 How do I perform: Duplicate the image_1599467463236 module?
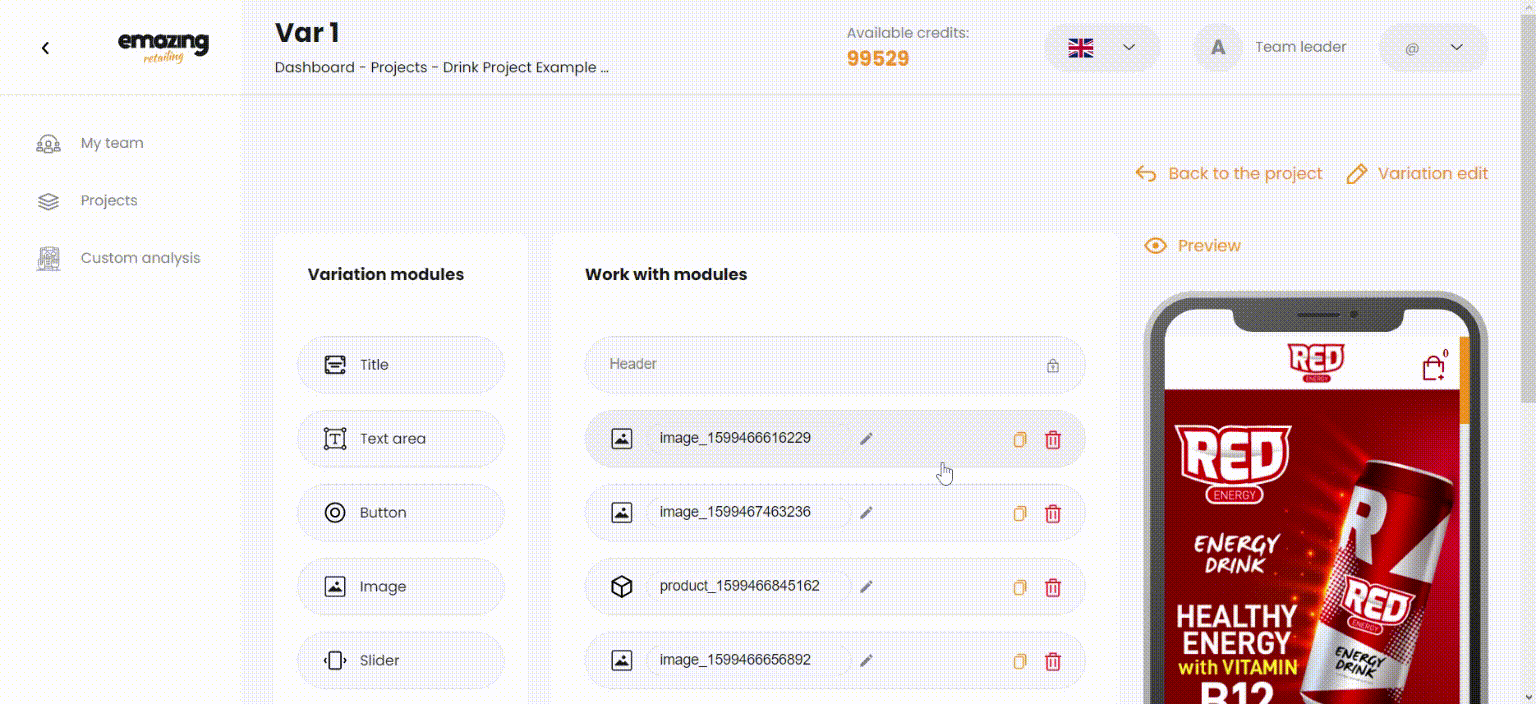tap(1020, 513)
